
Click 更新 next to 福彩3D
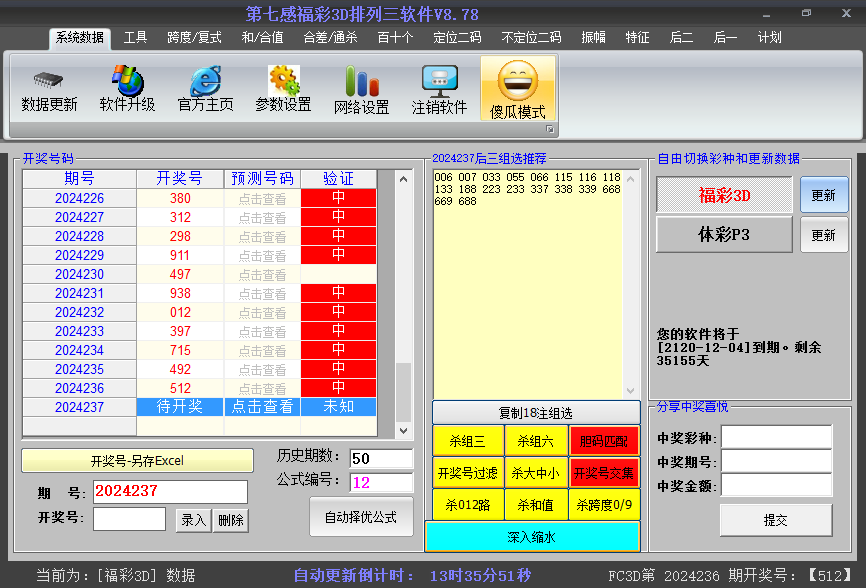(x=823, y=195)
